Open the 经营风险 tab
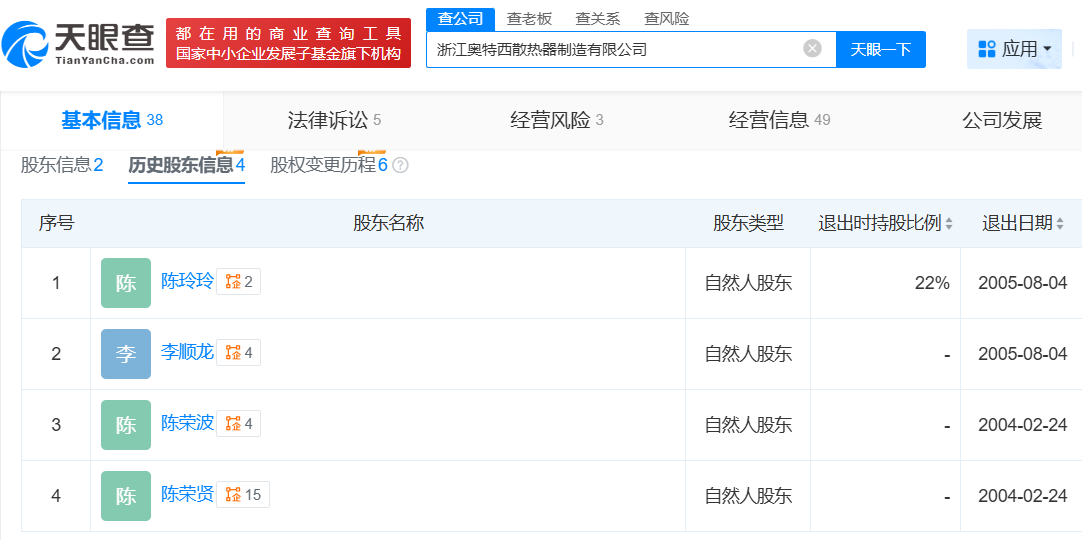Screen dimensions: 1082x540 click(x=556, y=121)
